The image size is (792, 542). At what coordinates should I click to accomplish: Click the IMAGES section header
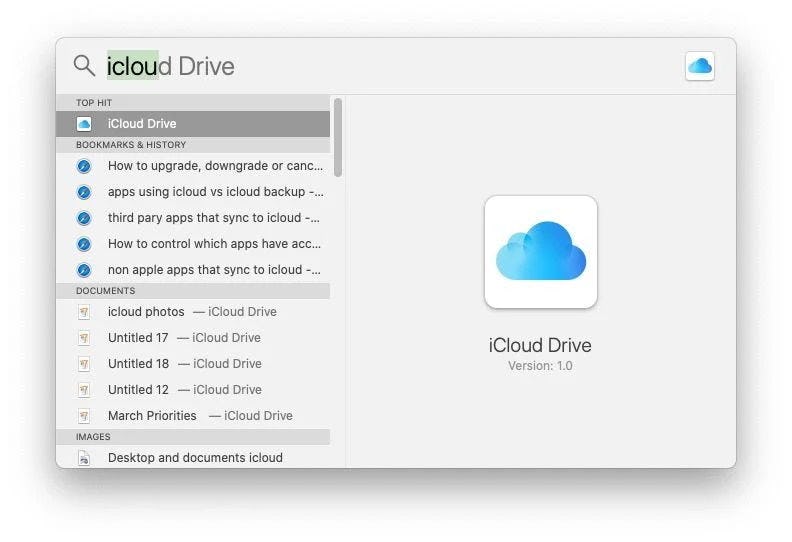[192, 437]
